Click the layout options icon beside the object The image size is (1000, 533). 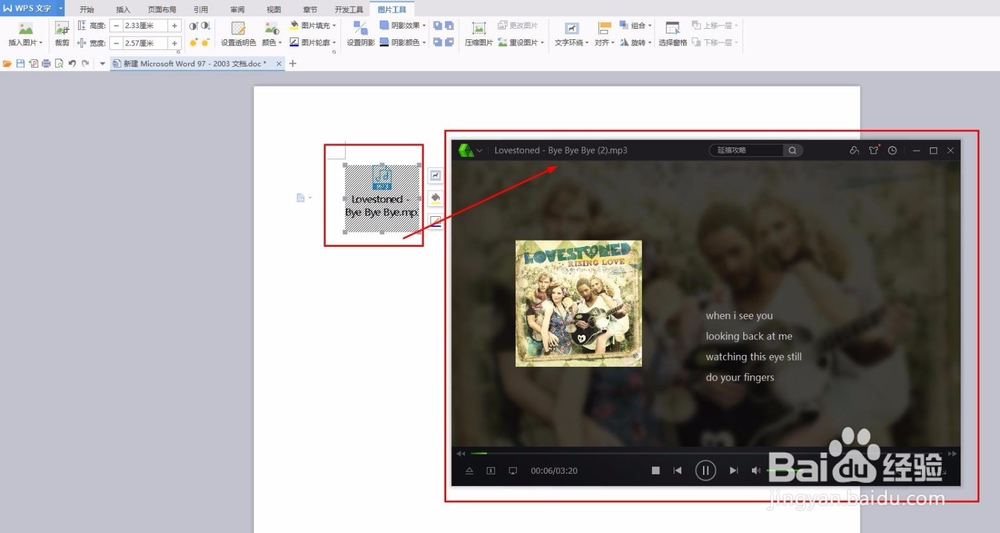436,175
